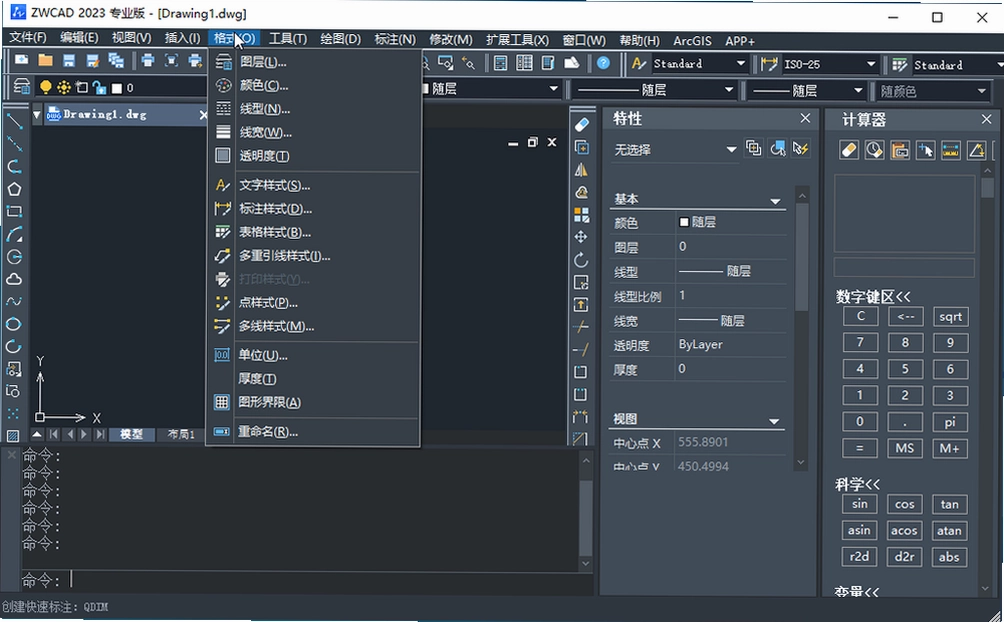
Task: Click the calculator get coordinates icon
Action: [x=925, y=150]
